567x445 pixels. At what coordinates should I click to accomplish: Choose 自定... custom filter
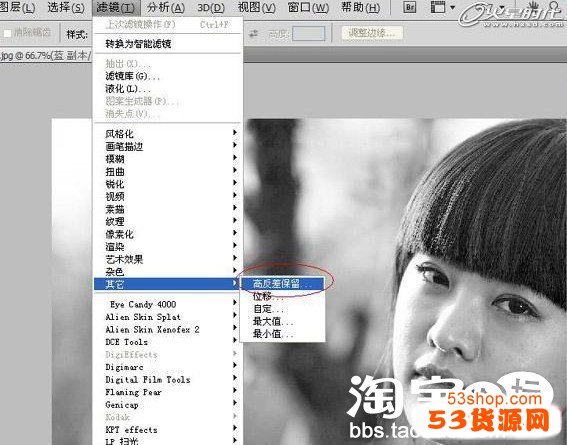coord(282,309)
